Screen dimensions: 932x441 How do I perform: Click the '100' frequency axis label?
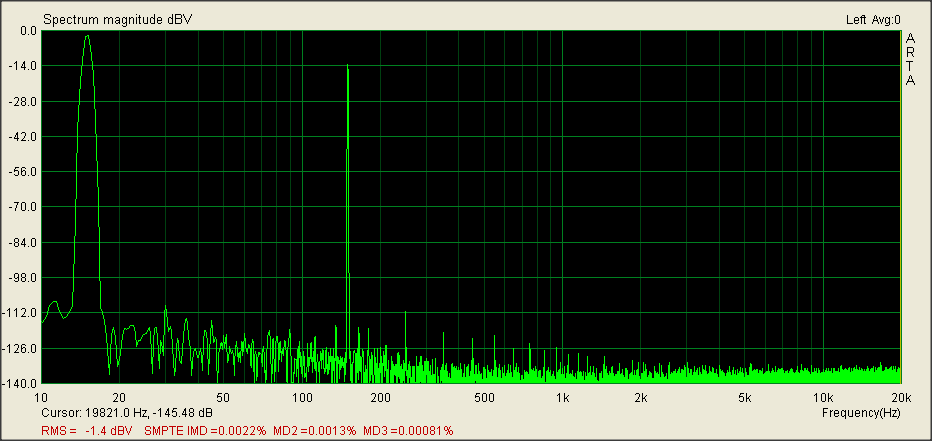[302, 397]
